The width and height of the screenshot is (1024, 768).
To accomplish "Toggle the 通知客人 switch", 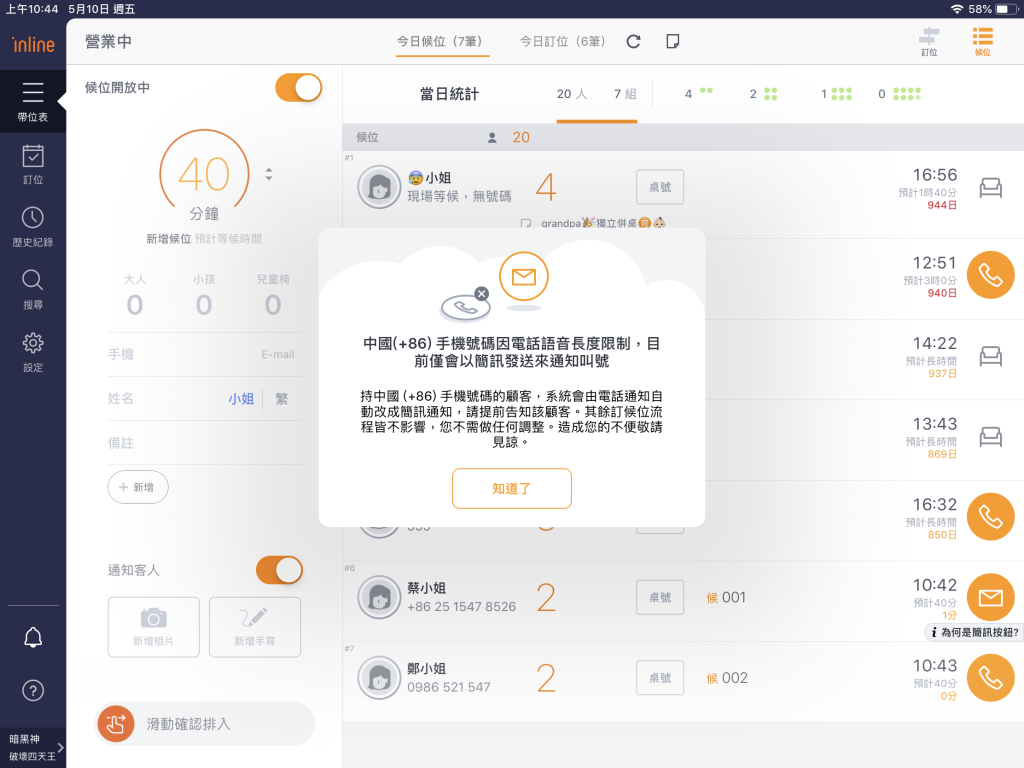I will click(279, 570).
